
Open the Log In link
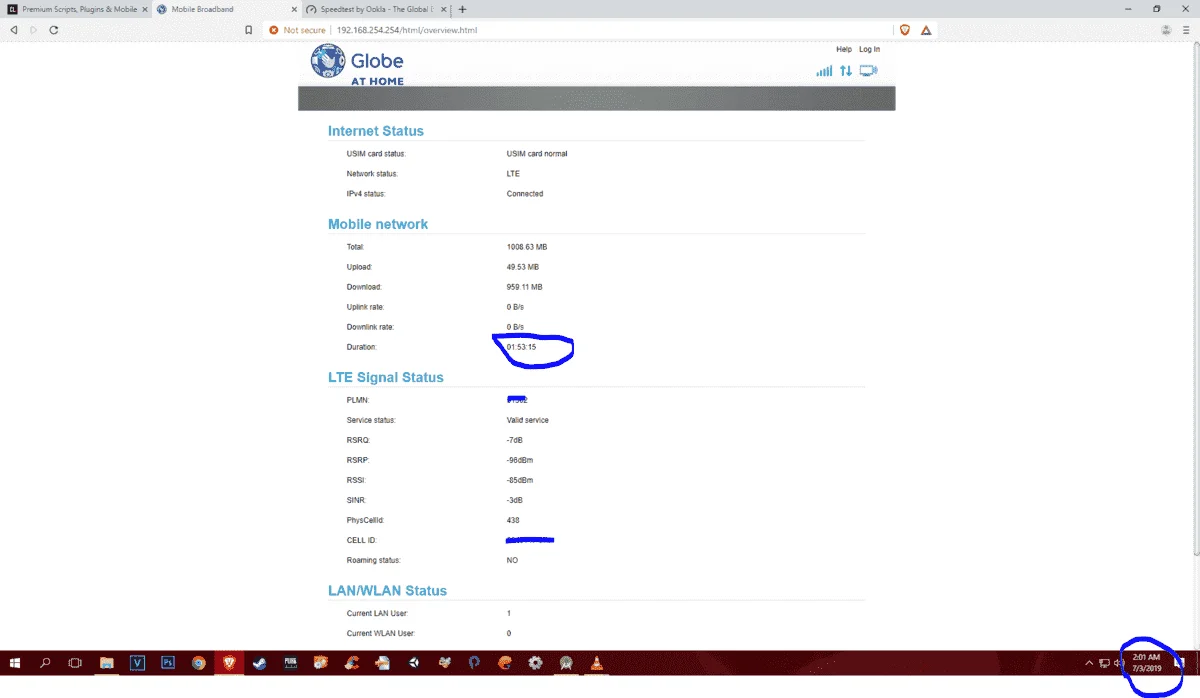pyautogui.click(x=869, y=49)
